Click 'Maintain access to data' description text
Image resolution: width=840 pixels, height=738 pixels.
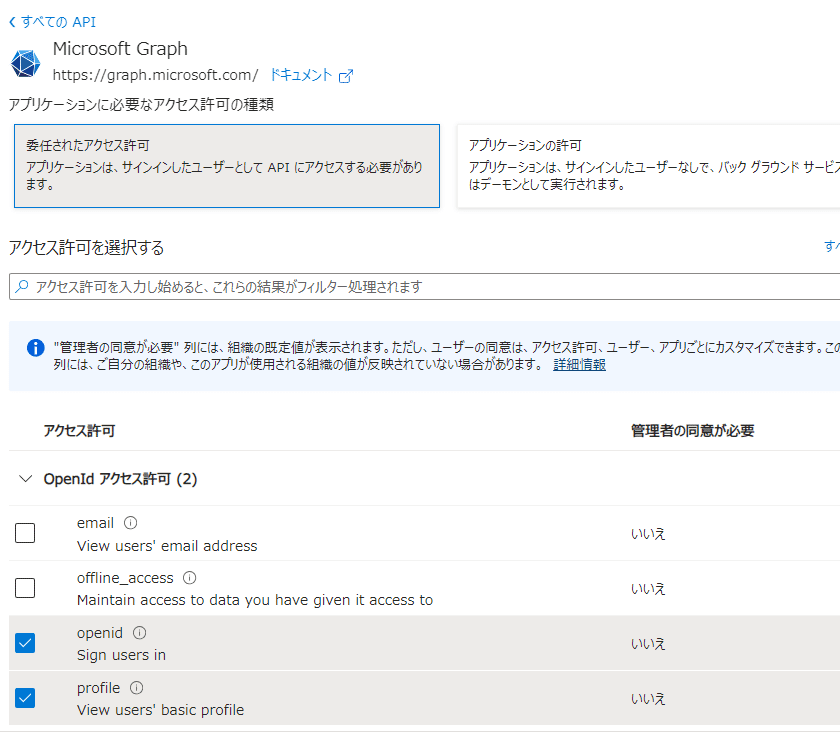tap(255, 600)
